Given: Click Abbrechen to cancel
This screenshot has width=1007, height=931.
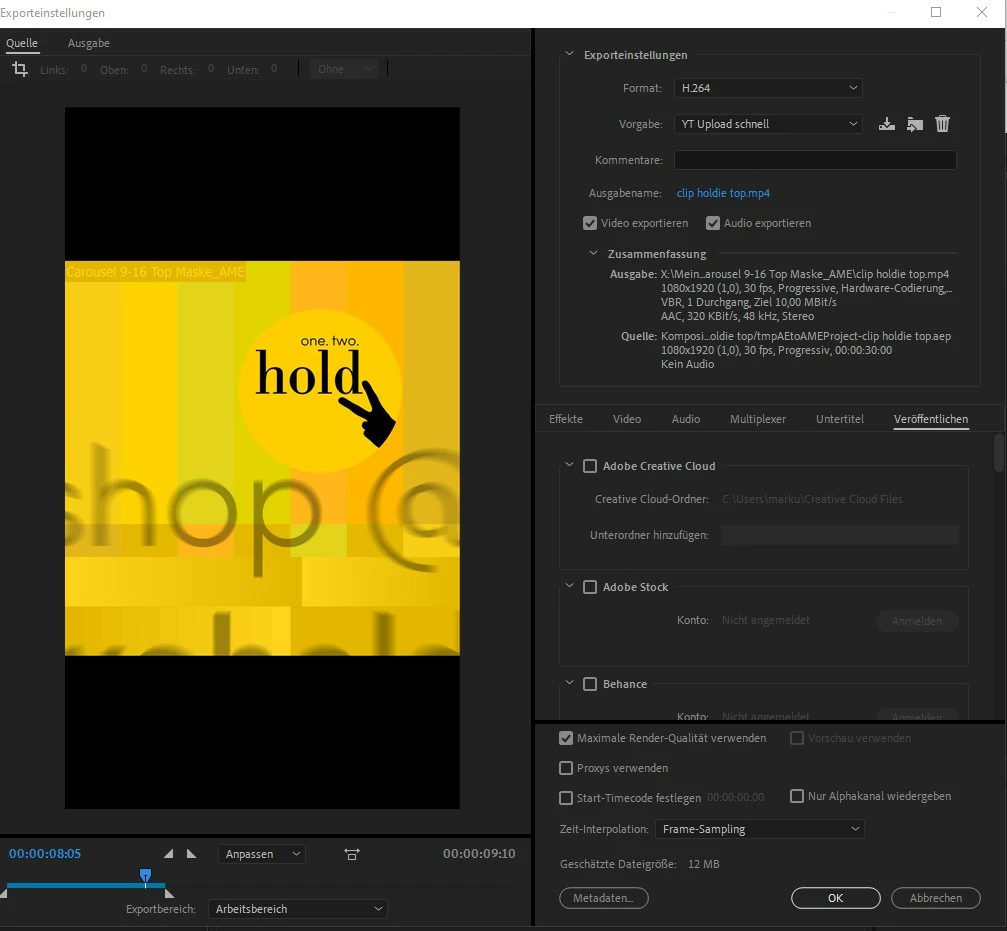Looking at the screenshot, I should (936, 898).
